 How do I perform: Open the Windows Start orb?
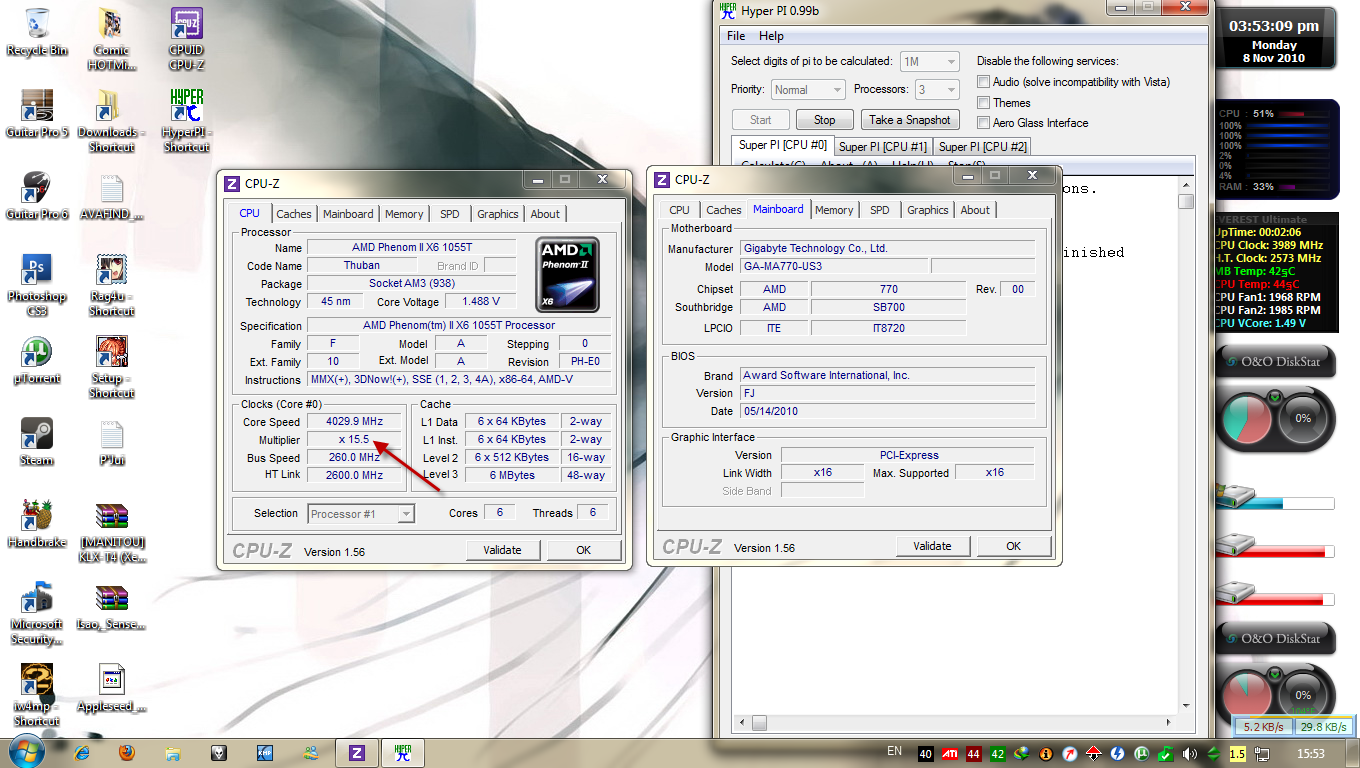(25, 751)
